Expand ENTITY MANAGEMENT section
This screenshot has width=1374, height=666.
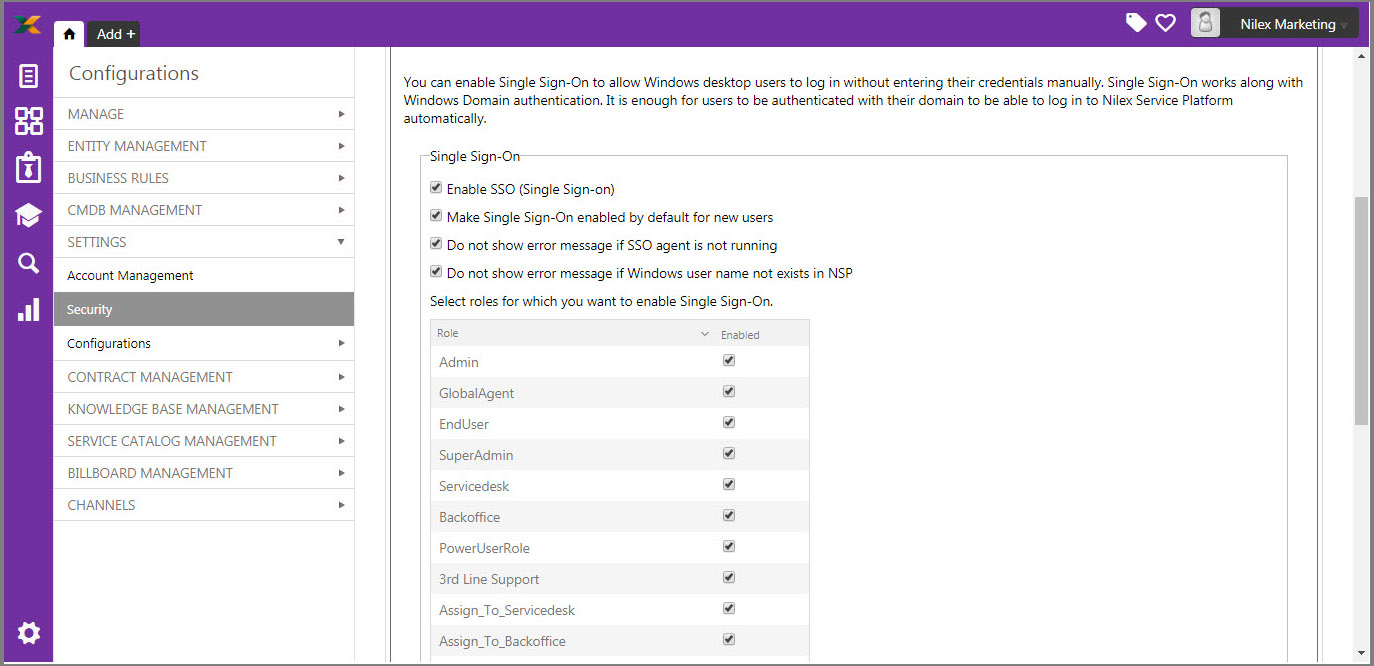(204, 146)
